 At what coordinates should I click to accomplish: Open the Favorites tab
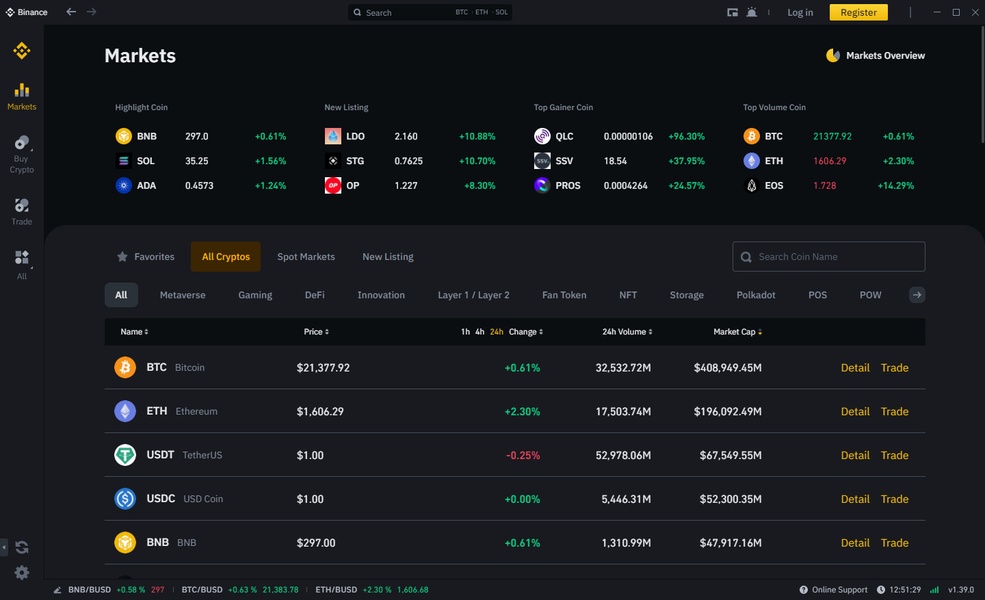pyautogui.click(x=145, y=257)
